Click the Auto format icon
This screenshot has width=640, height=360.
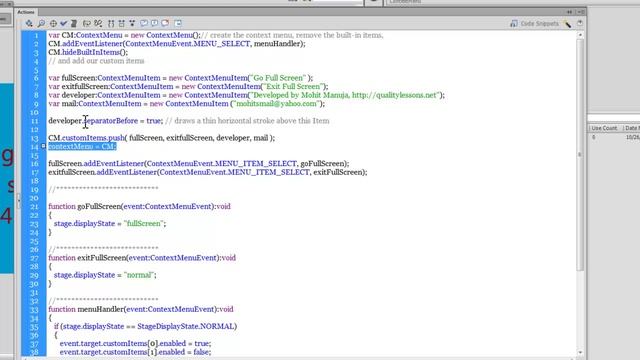click(74, 24)
